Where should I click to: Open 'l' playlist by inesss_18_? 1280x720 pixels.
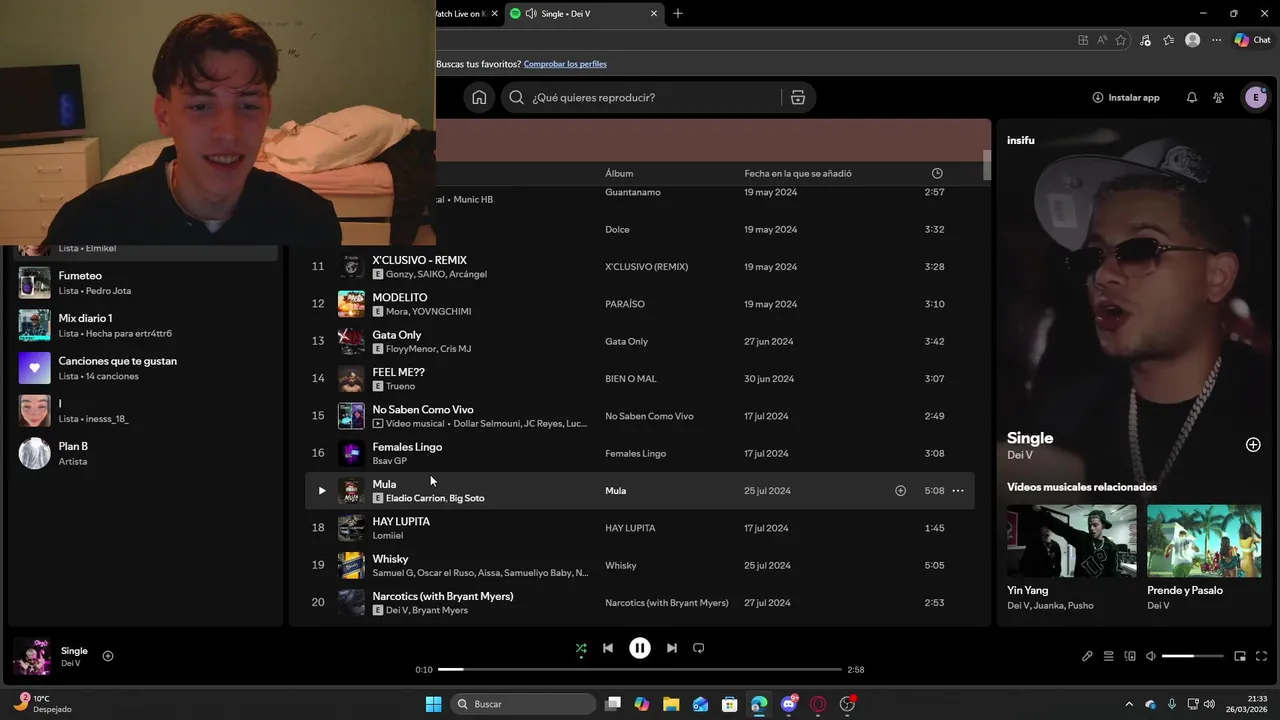146,411
